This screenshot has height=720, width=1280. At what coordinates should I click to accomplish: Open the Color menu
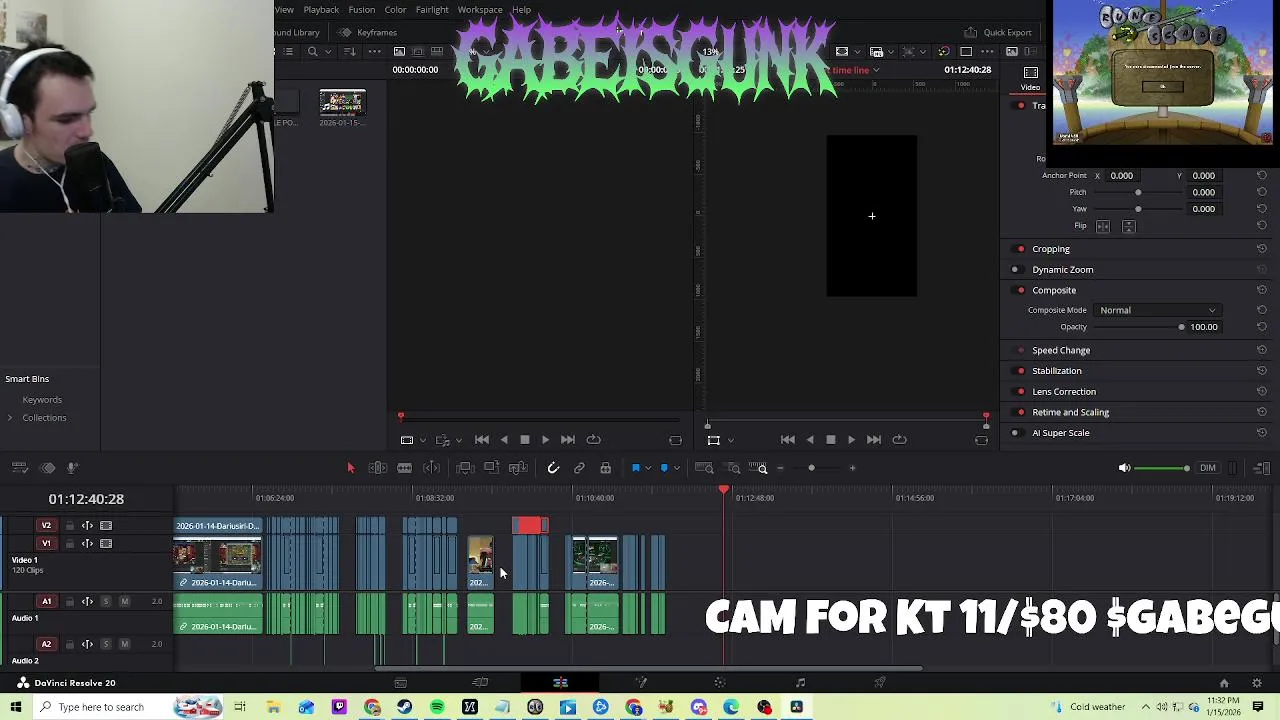[395, 10]
